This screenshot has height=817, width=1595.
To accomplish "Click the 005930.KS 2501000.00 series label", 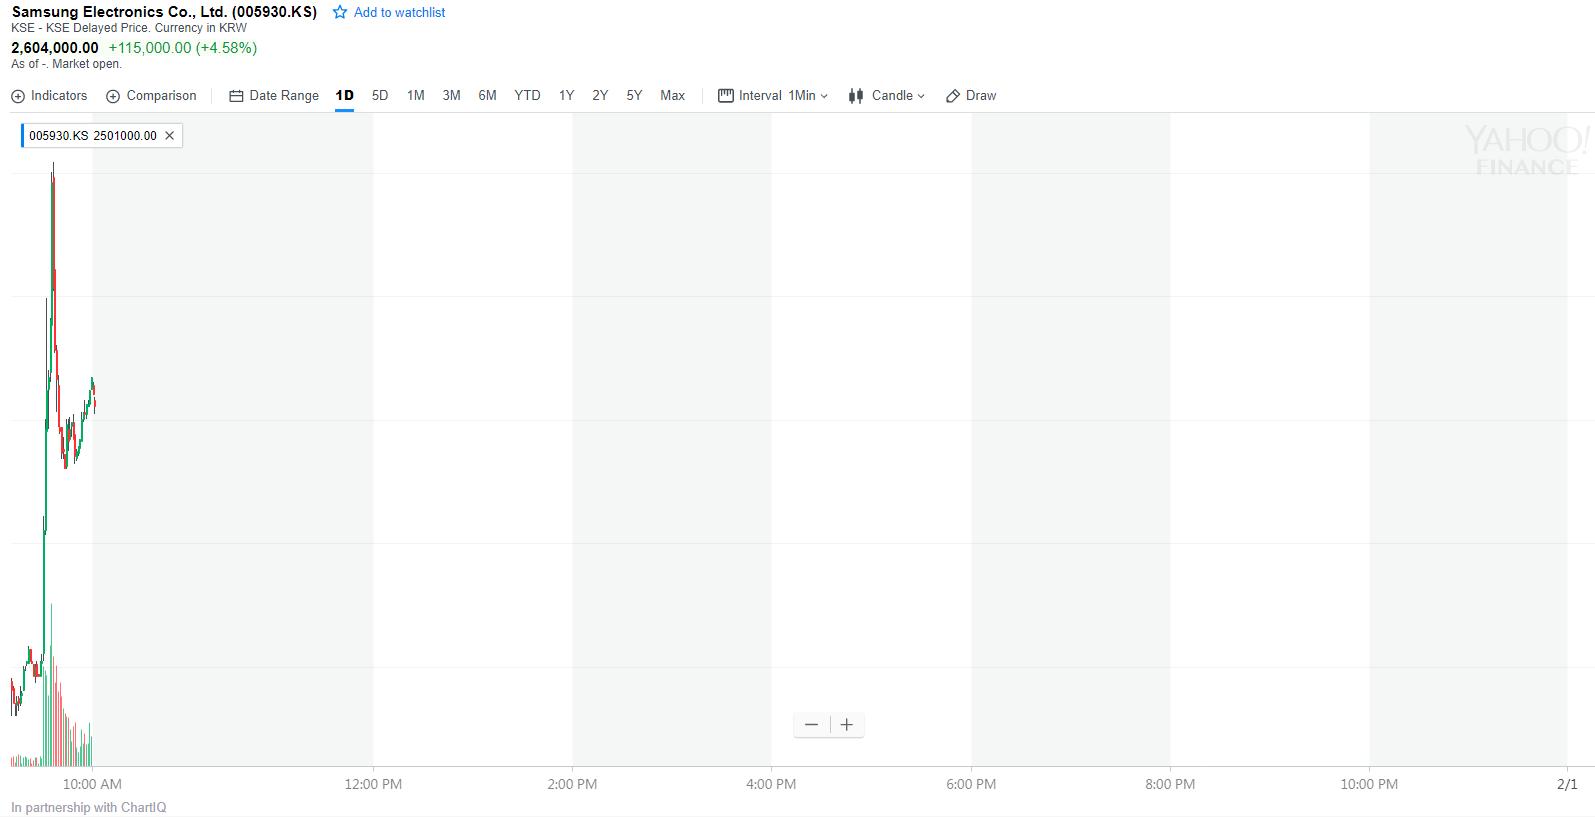I will tap(93, 136).
